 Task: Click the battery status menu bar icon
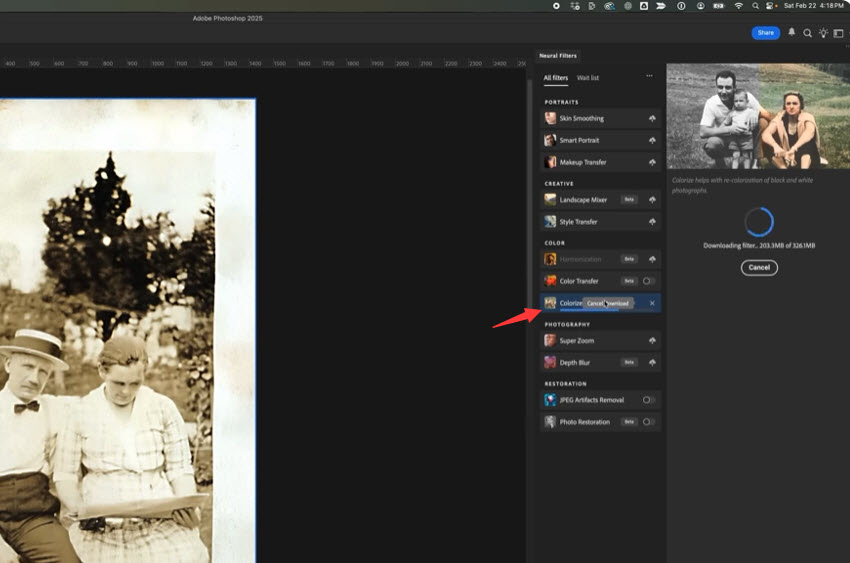(x=718, y=5)
